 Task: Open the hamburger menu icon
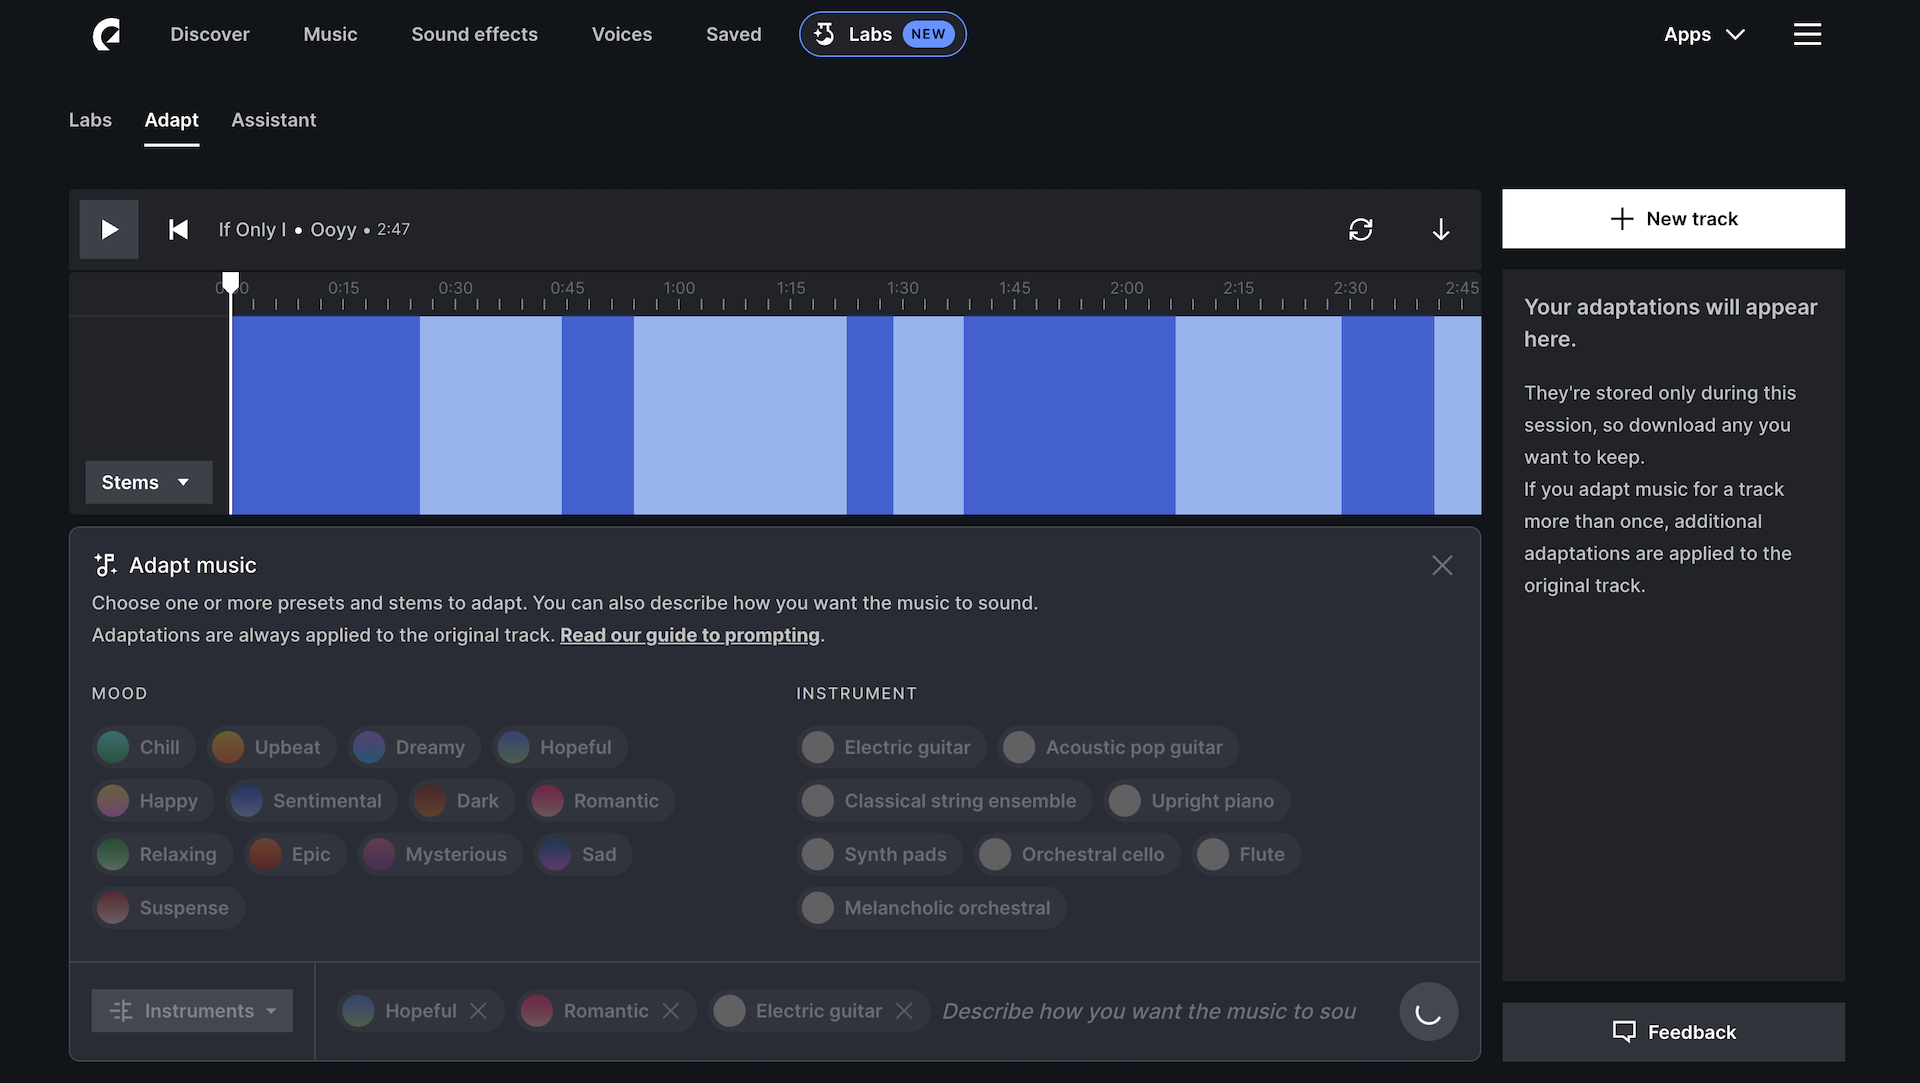[x=1806, y=34]
